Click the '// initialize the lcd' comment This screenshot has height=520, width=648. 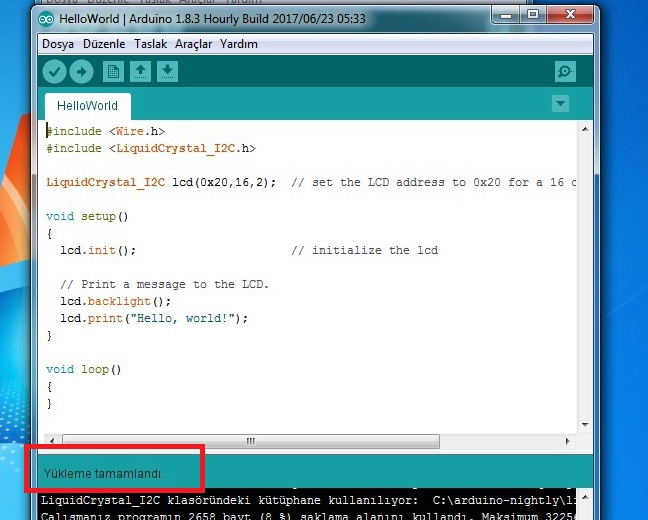[364, 250]
